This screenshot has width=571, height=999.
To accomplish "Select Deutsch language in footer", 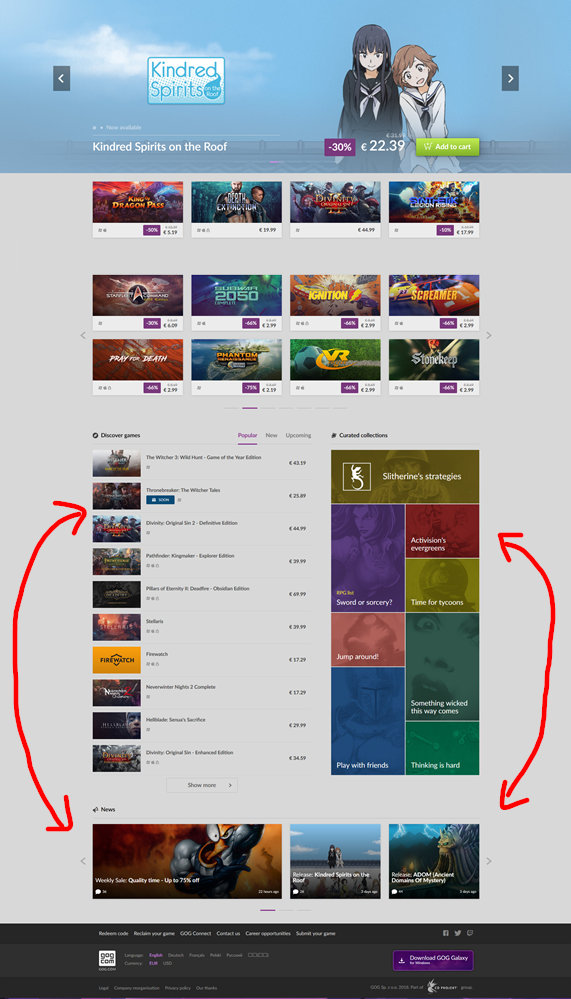I will click(x=176, y=955).
